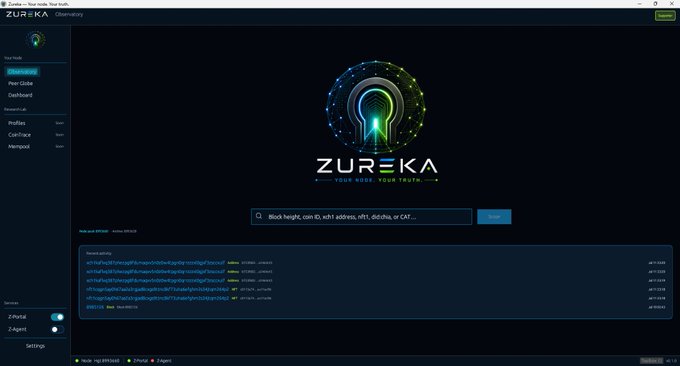Click the Z-Portal label in the status bar
The height and width of the screenshot is (366, 680).
(x=141, y=361)
